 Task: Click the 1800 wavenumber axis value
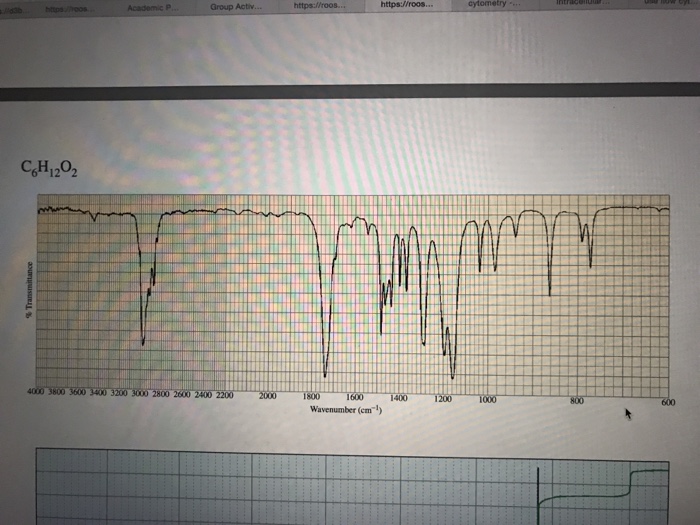coord(311,396)
